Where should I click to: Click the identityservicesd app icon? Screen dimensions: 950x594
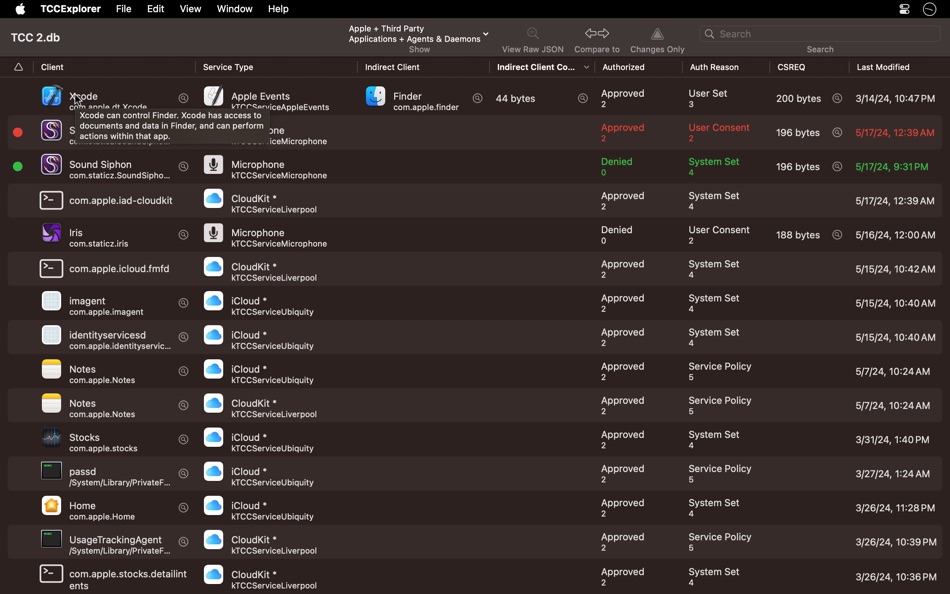click(51, 335)
